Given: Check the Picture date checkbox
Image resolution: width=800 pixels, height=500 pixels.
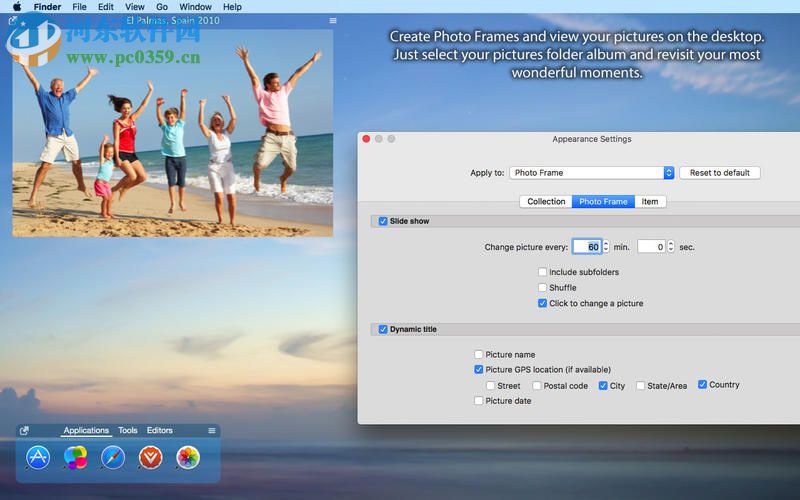Looking at the screenshot, I should tap(479, 401).
